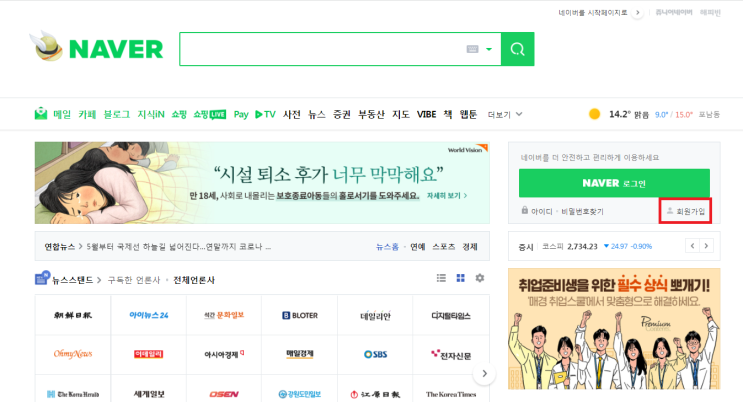
Task: Expand the search autocomplete dropdown arrow
Action: [x=489, y=49]
